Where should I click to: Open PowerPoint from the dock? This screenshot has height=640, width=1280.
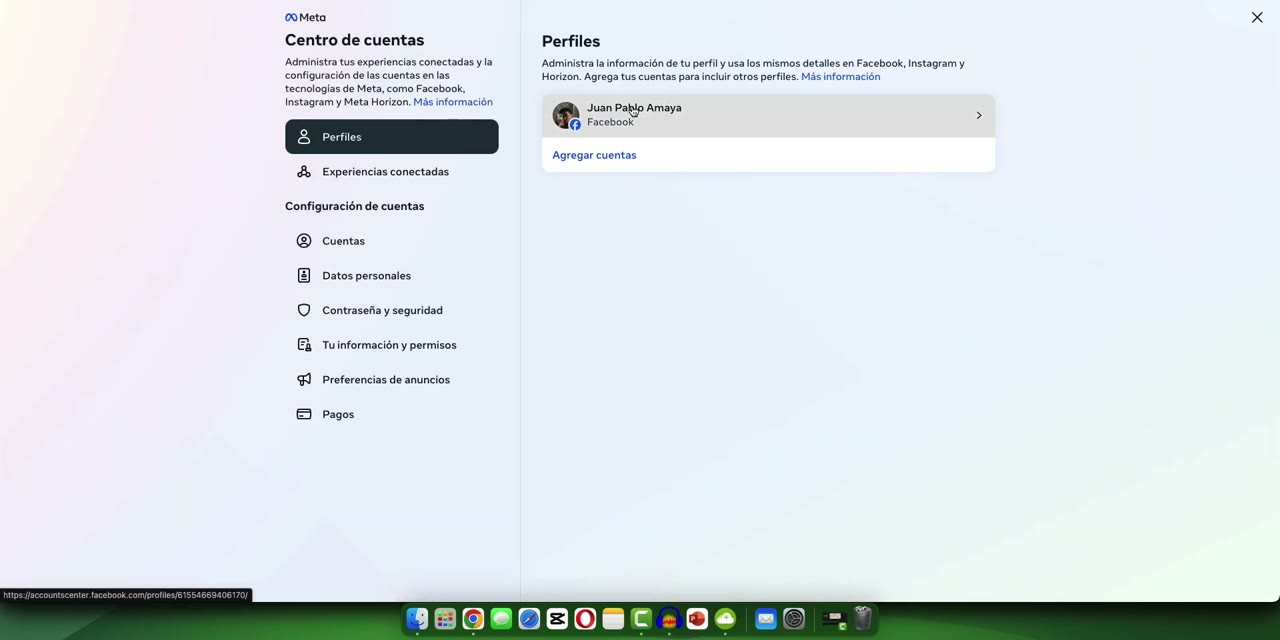[x=697, y=620]
